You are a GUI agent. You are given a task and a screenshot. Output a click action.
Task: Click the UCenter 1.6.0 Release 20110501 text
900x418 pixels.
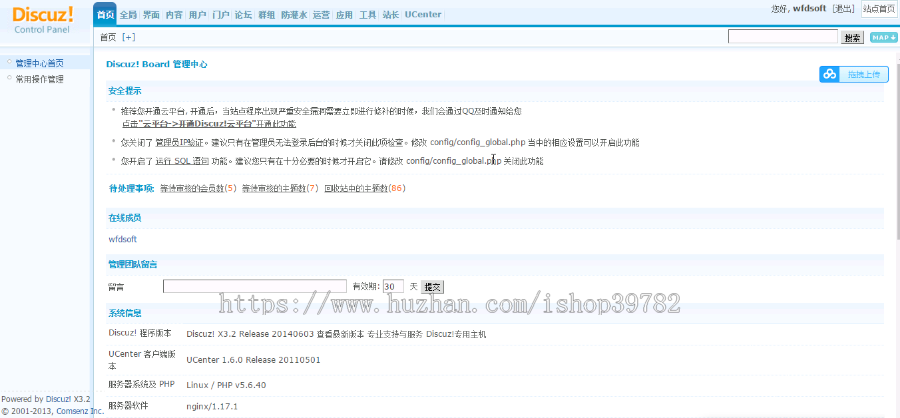tap(253, 360)
